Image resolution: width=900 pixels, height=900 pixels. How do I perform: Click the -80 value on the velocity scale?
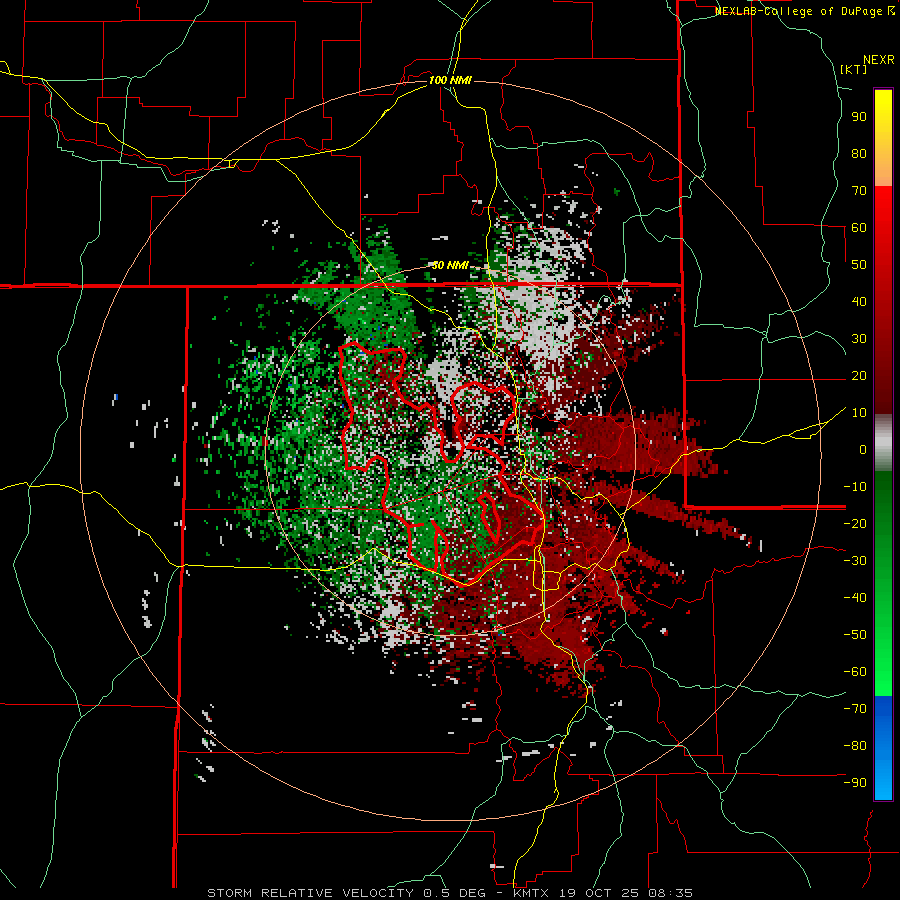click(x=855, y=746)
